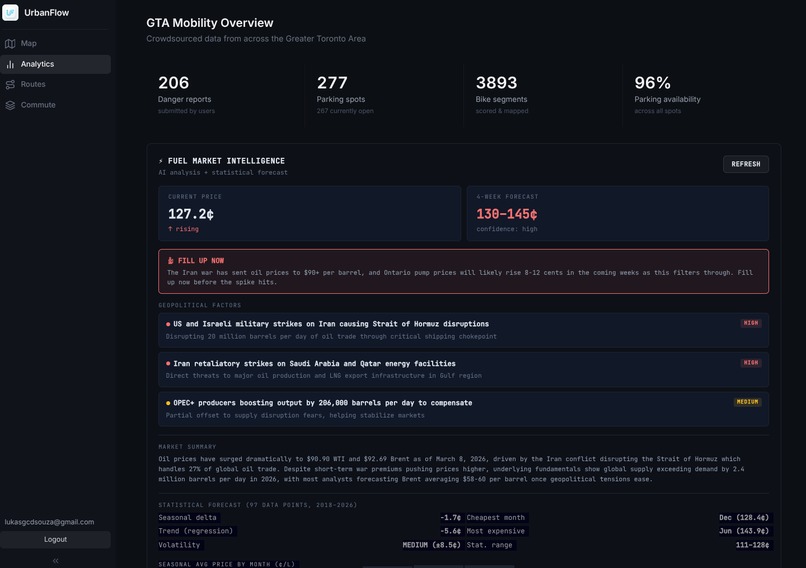Click the MEDIUM (±8.5¢) volatility value
This screenshot has width=806, height=568.
tap(431, 545)
